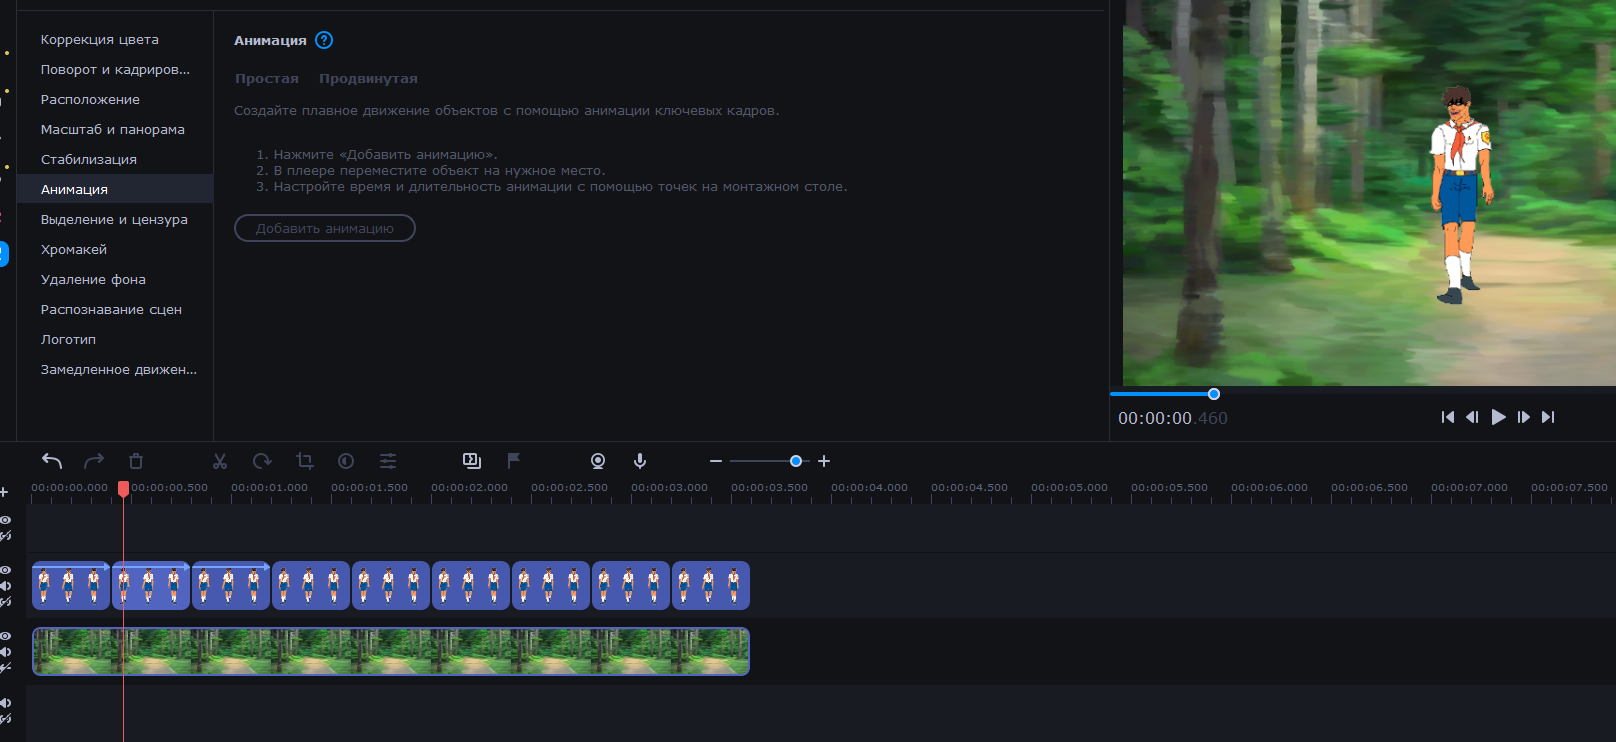The image size is (1616, 742).
Task: Toggle linking on forest background track
Action: [5, 667]
